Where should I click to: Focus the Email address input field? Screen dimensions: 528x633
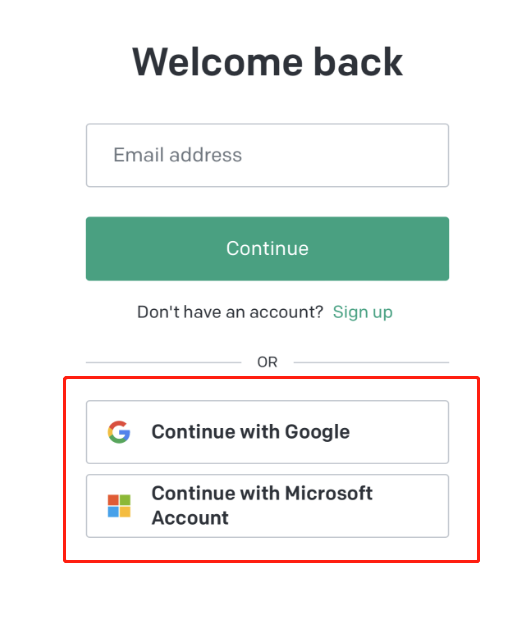click(x=267, y=155)
